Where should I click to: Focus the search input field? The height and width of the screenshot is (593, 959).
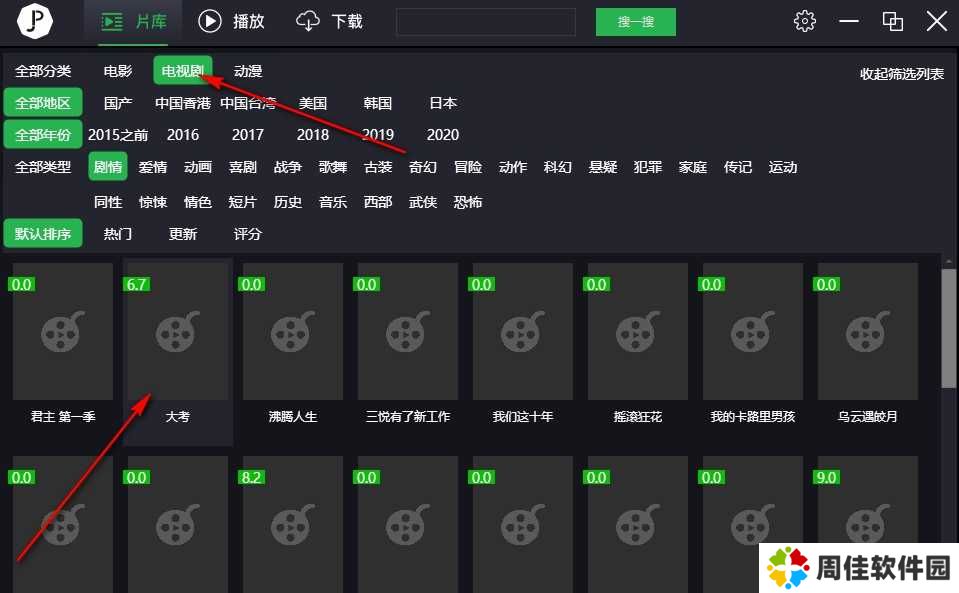(x=486, y=22)
